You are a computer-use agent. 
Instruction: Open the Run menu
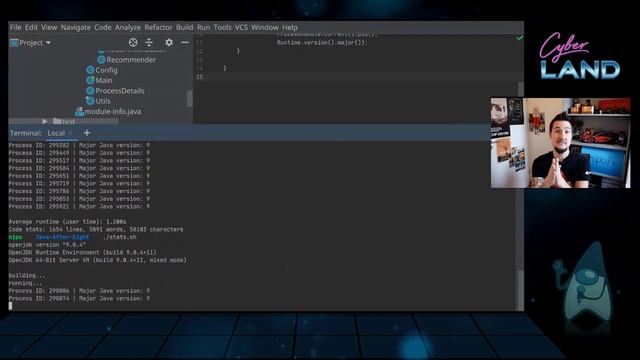(203, 27)
